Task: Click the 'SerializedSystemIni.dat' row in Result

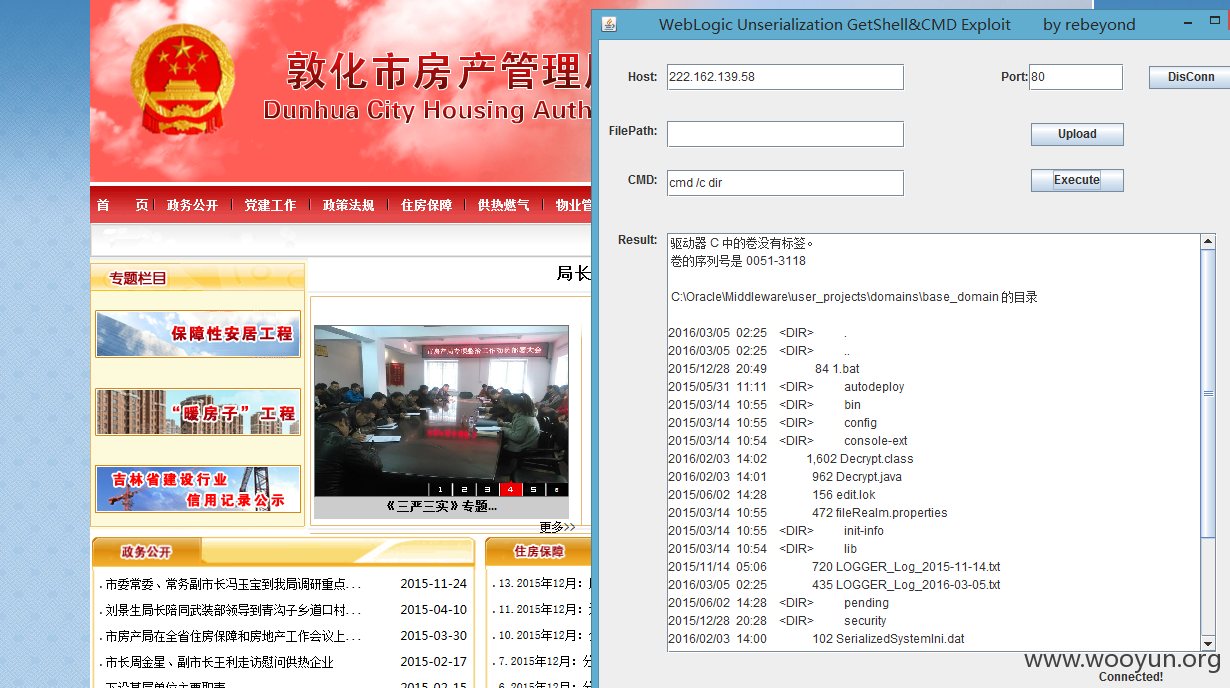Action: (817, 639)
